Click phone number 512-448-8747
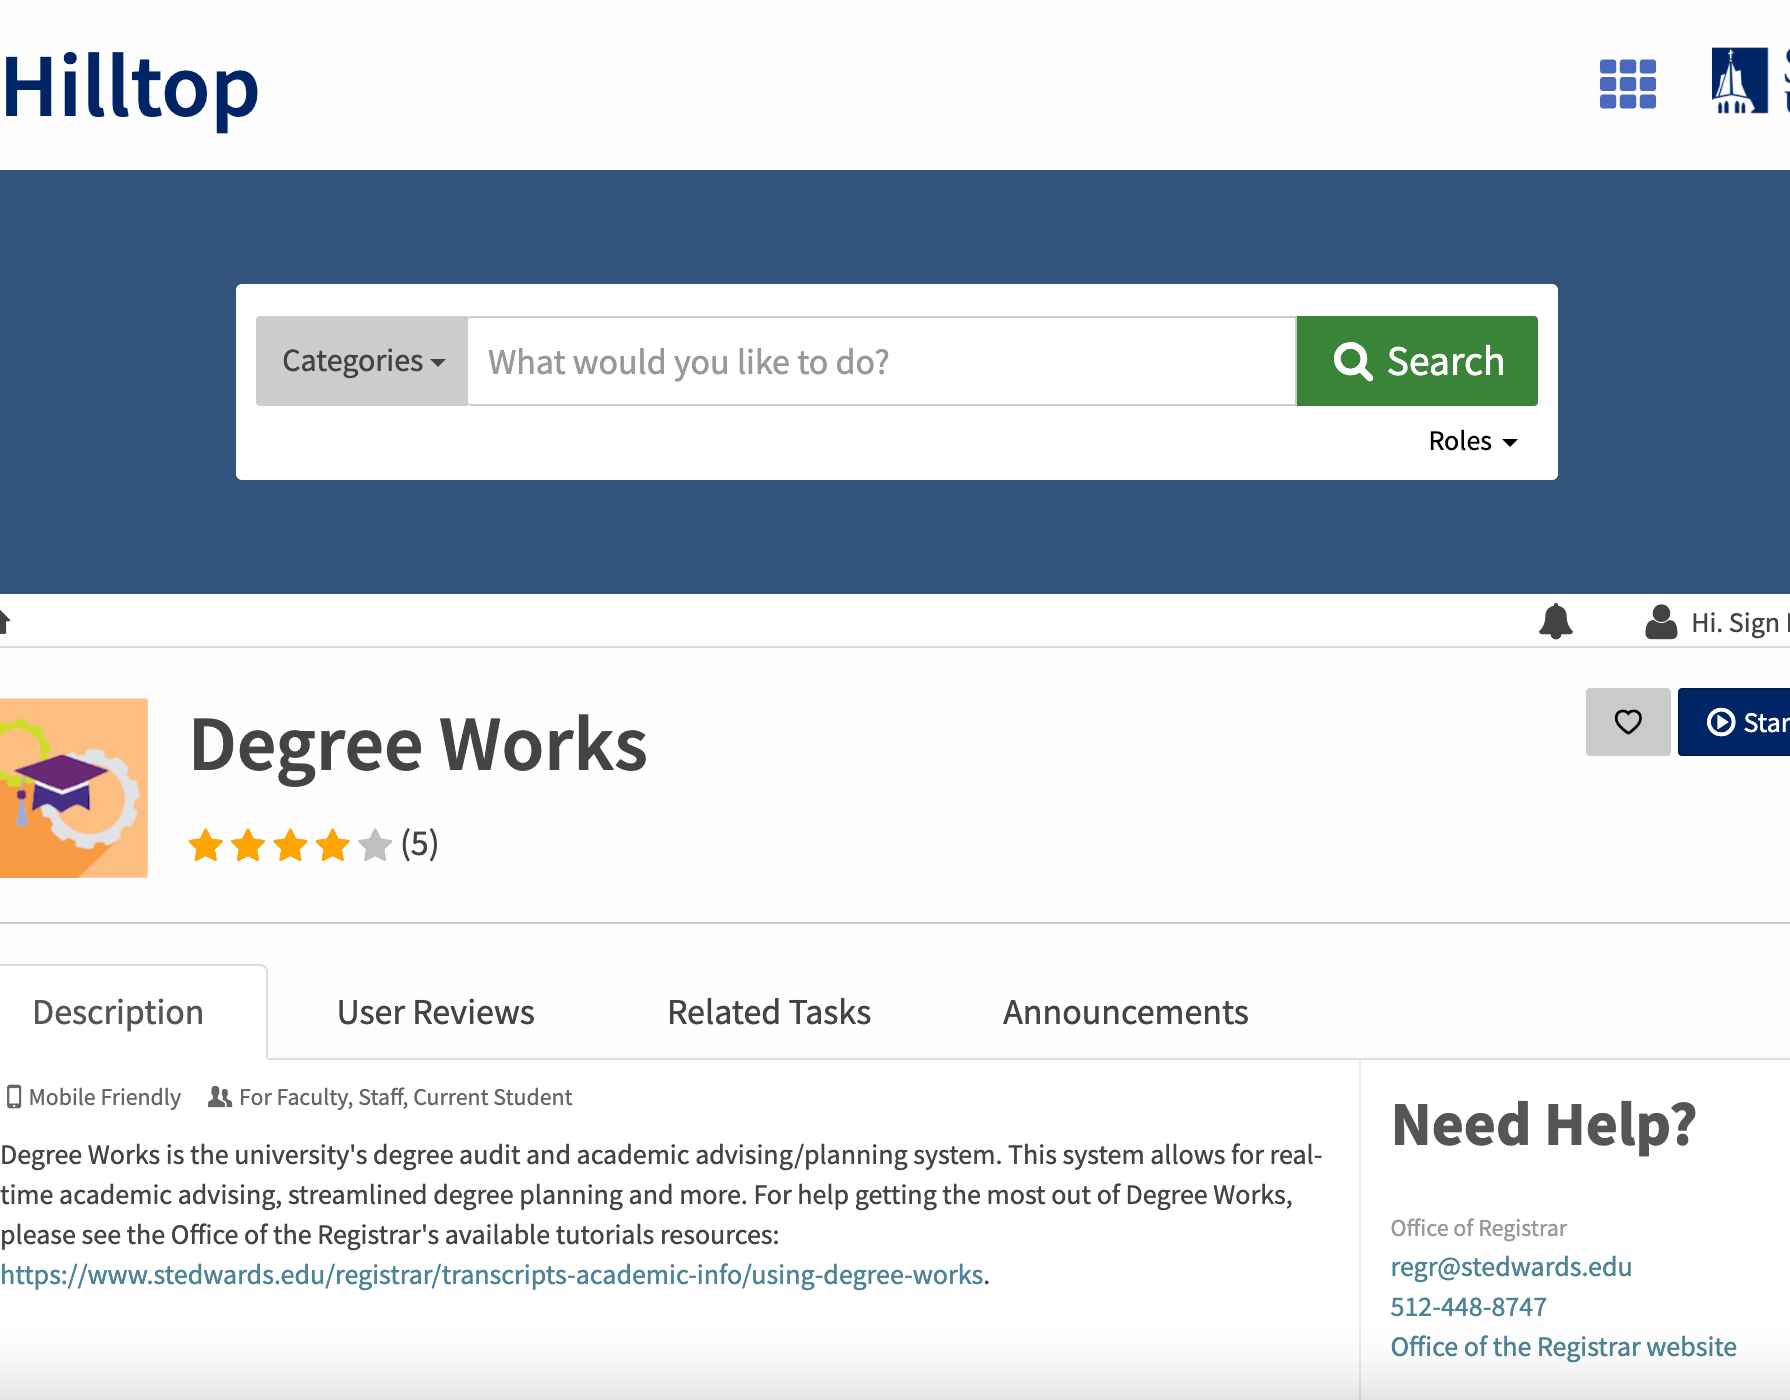 1468,1307
